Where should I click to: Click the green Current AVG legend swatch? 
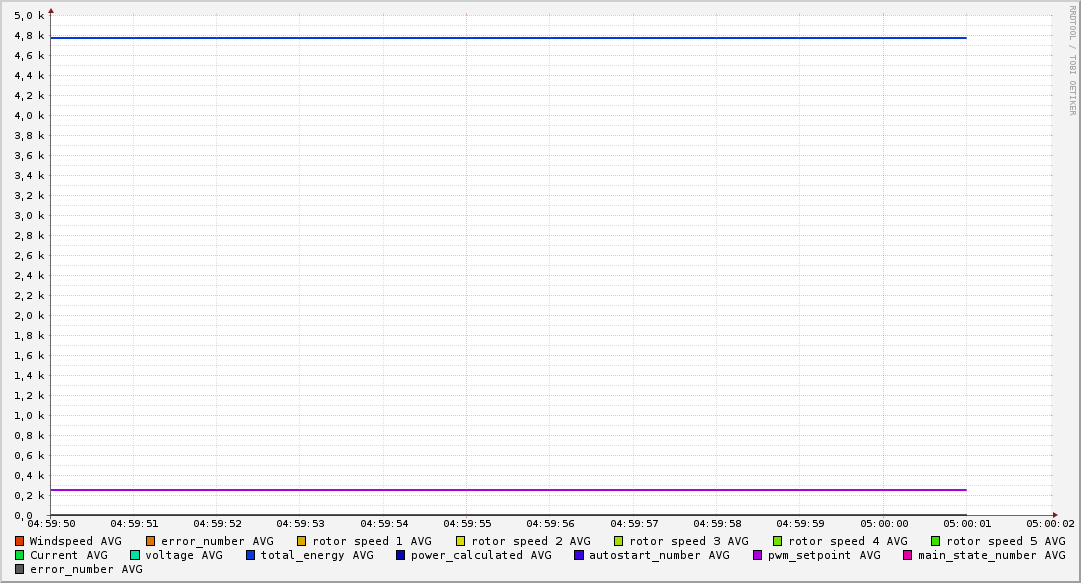(x=20, y=555)
